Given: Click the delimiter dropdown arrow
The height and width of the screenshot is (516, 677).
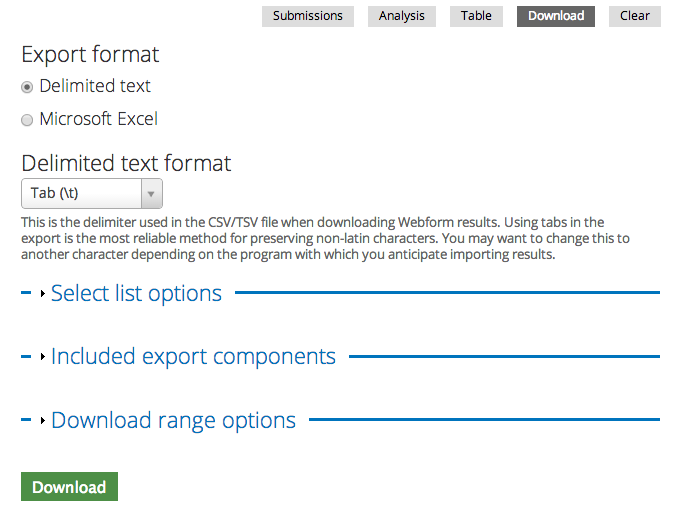Looking at the screenshot, I should [x=151, y=194].
